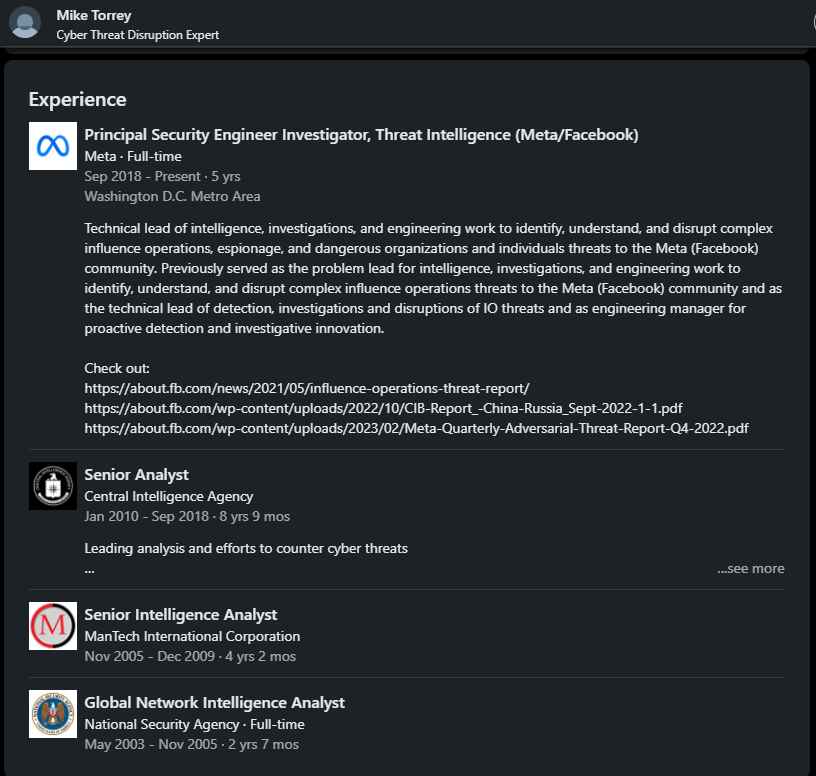Click the Global Network Intelligence Analyst title

pos(214,703)
